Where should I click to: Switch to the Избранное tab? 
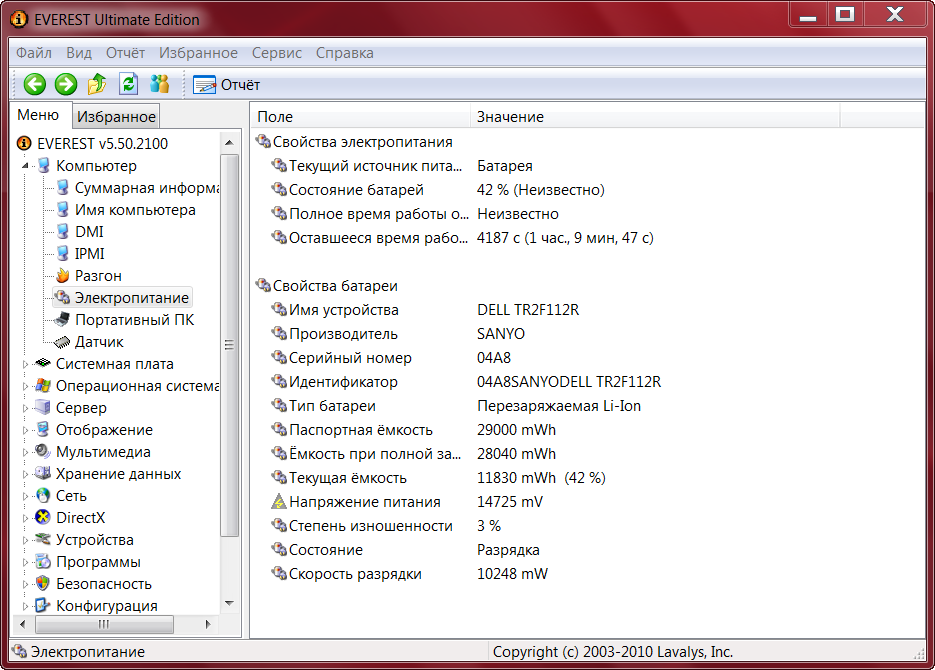coord(117,117)
